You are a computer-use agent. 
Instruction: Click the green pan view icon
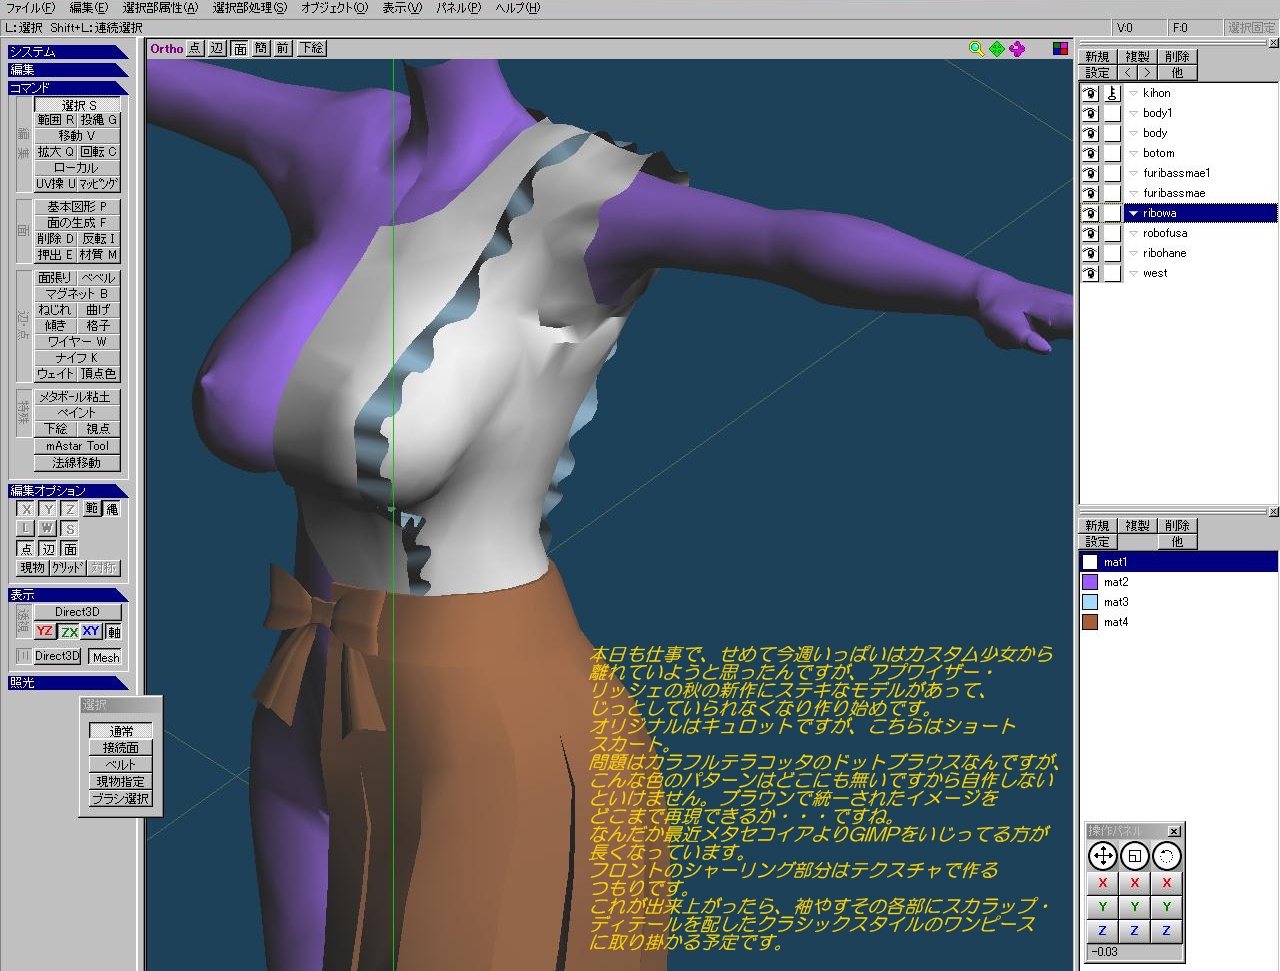tap(997, 48)
